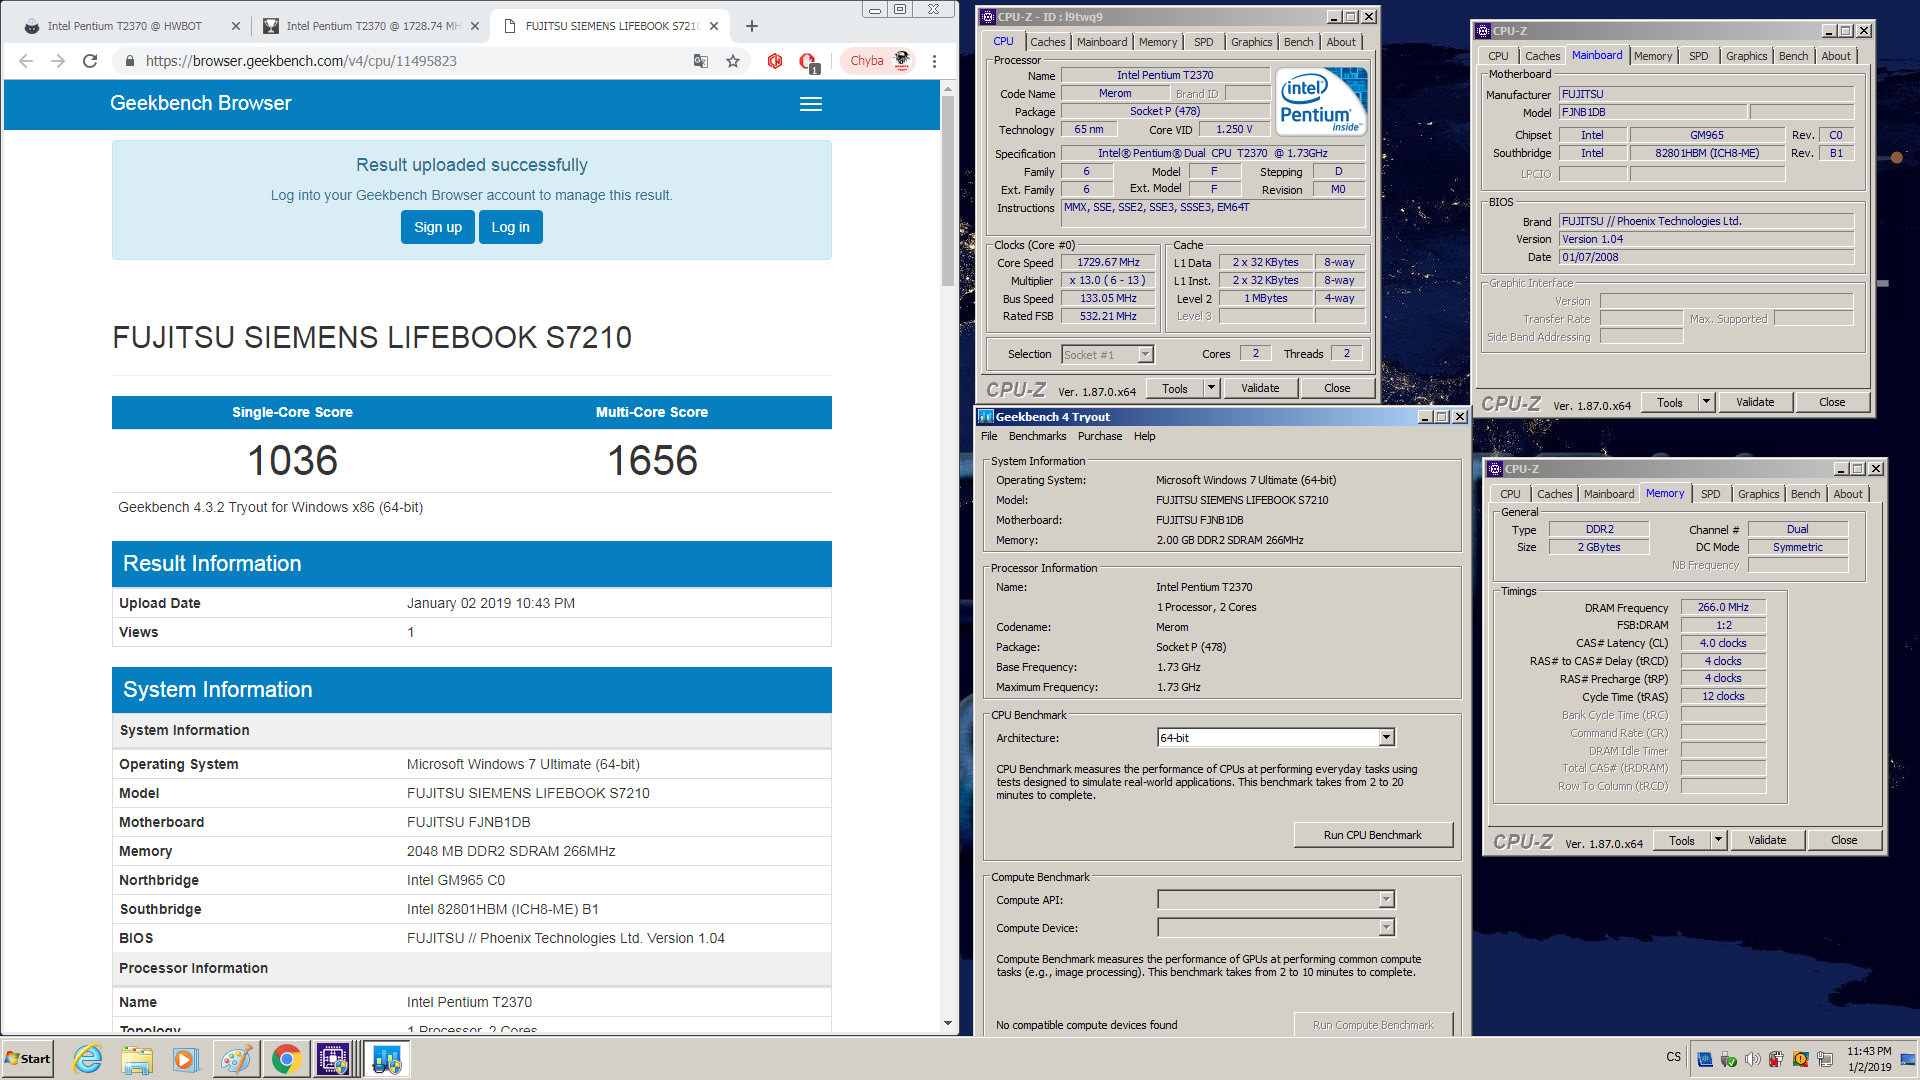Switch to Geekbench 4 in taskbar
Image resolution: width=1920 pixels, height=1080 pixels.
386,1059
